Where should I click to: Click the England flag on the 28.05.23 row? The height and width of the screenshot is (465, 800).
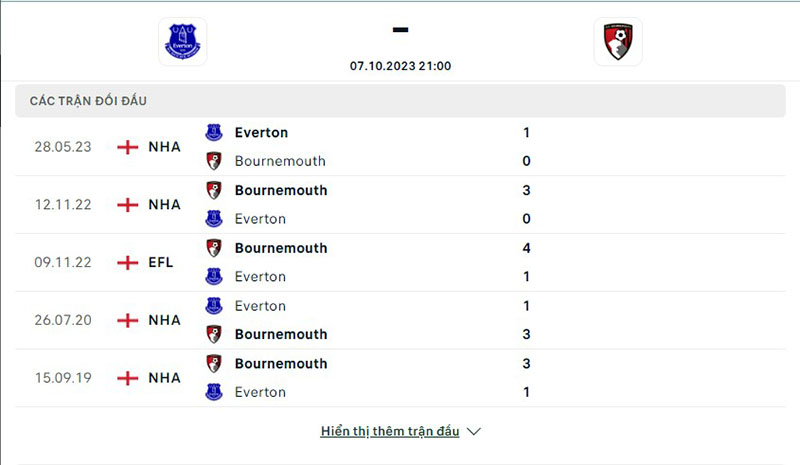[x=127, y=147]
